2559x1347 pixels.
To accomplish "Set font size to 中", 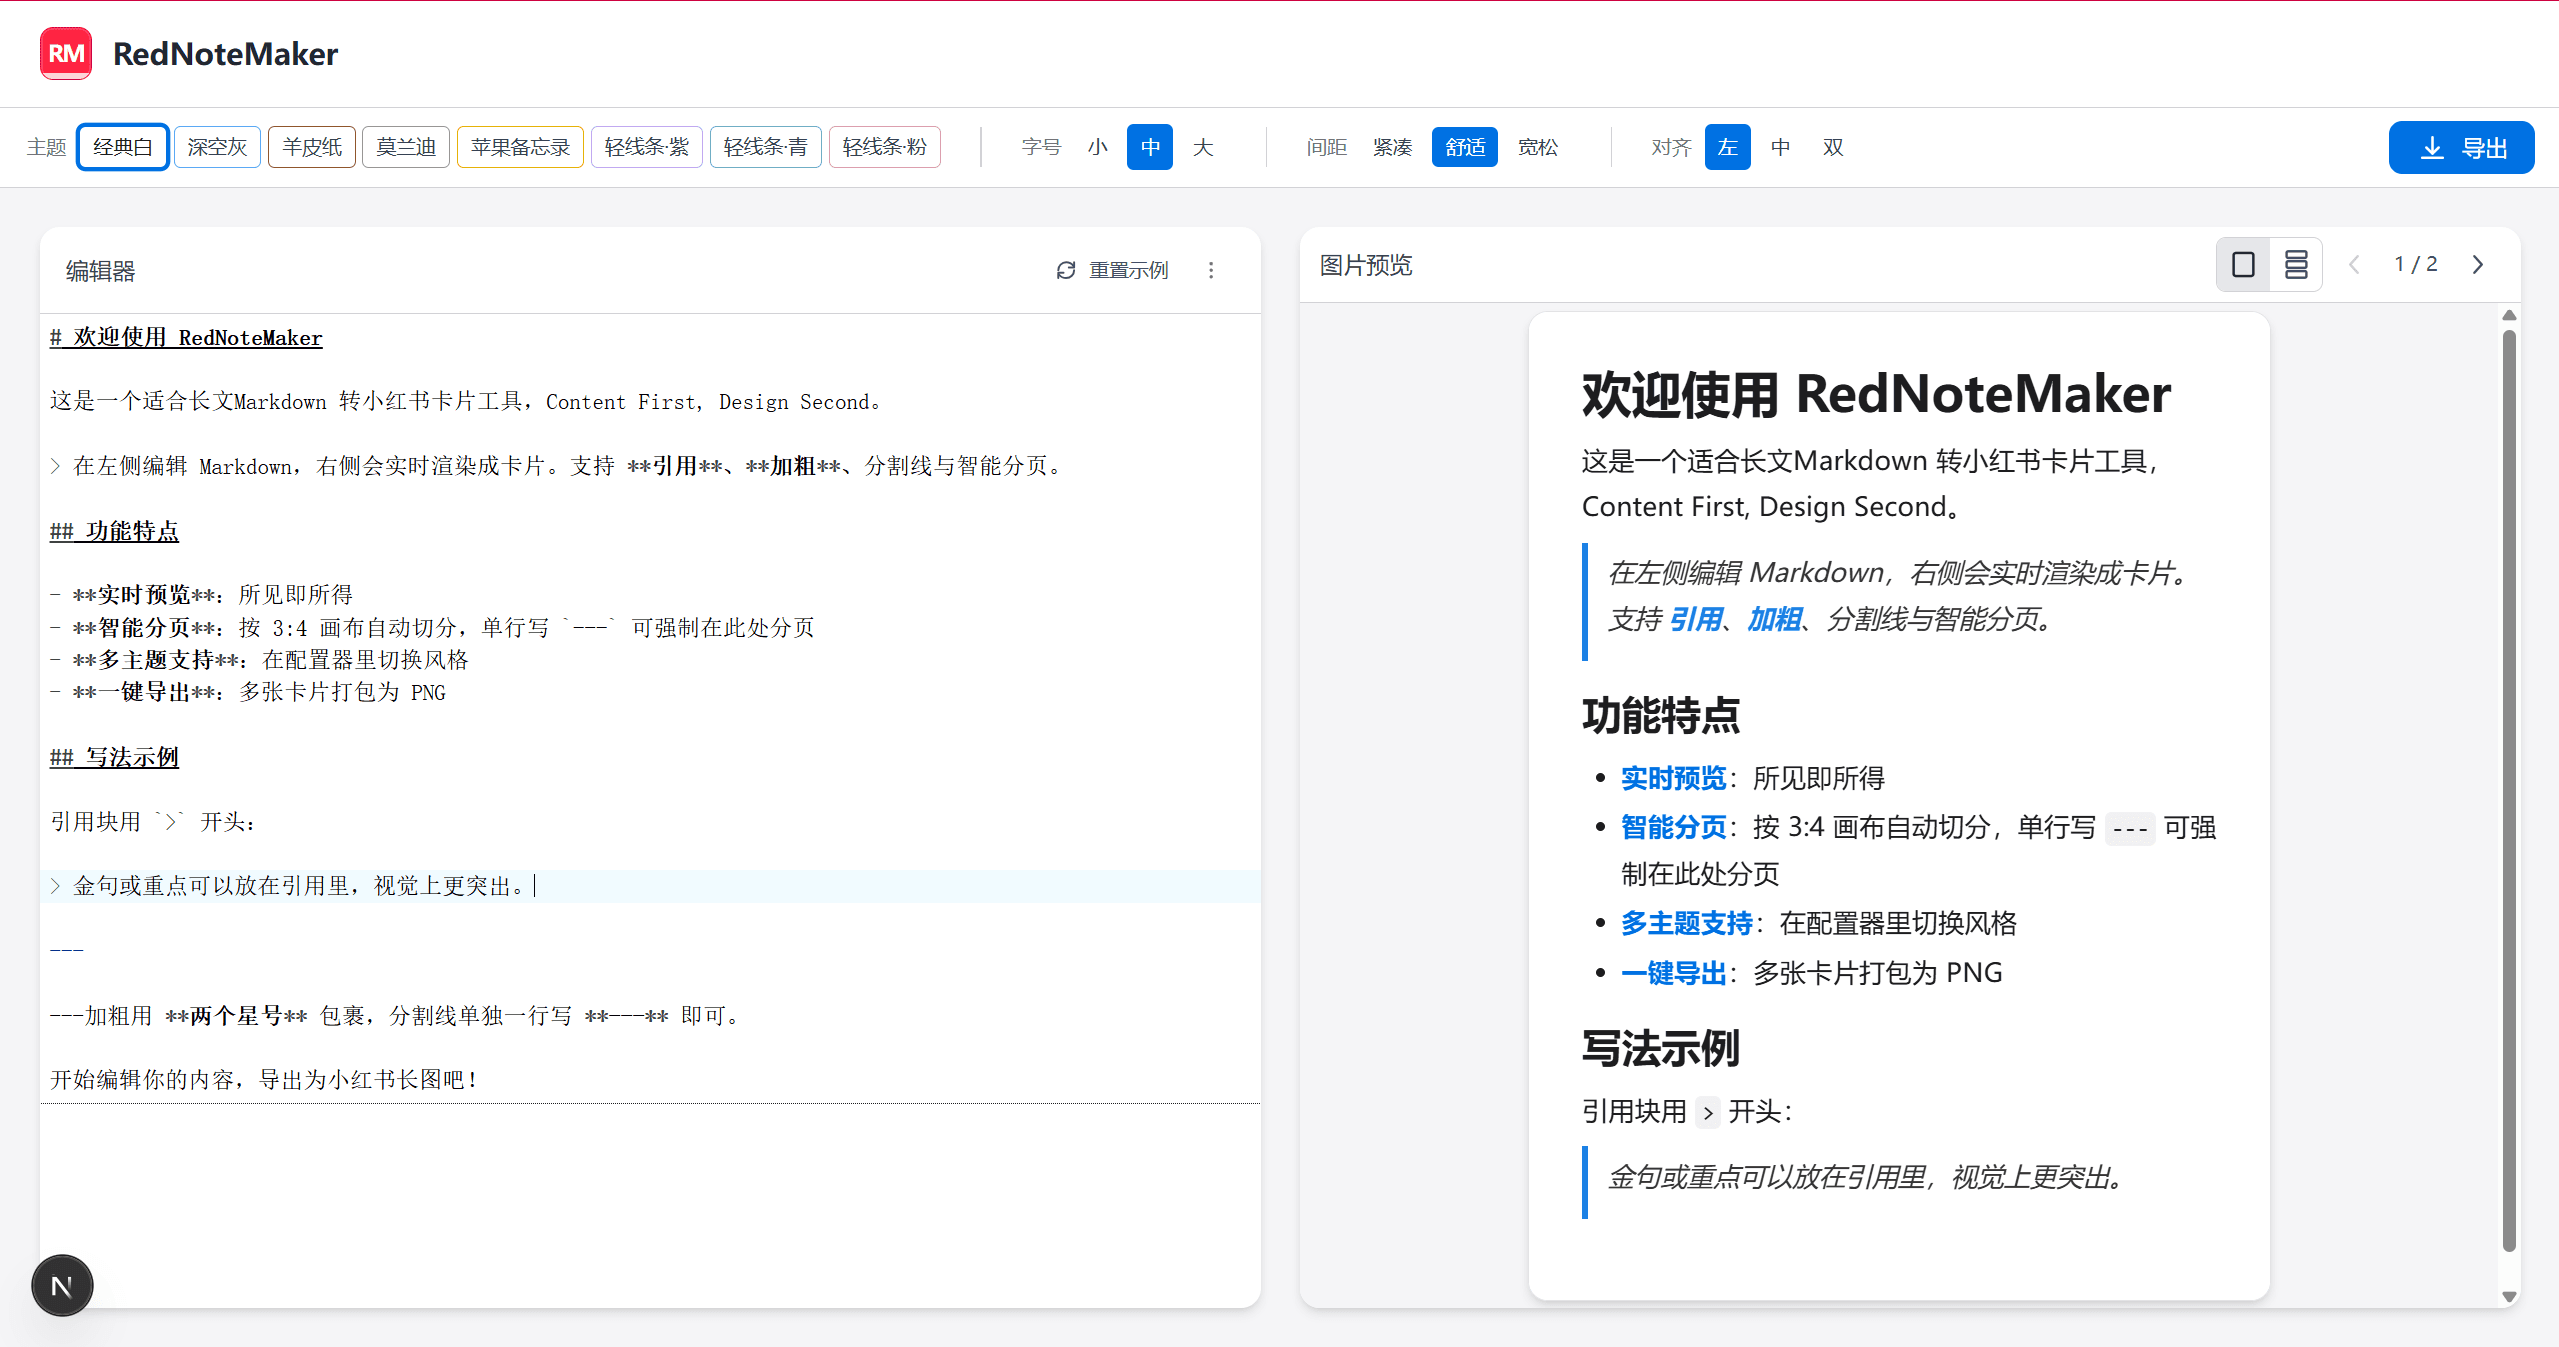I will (1150, 147).
